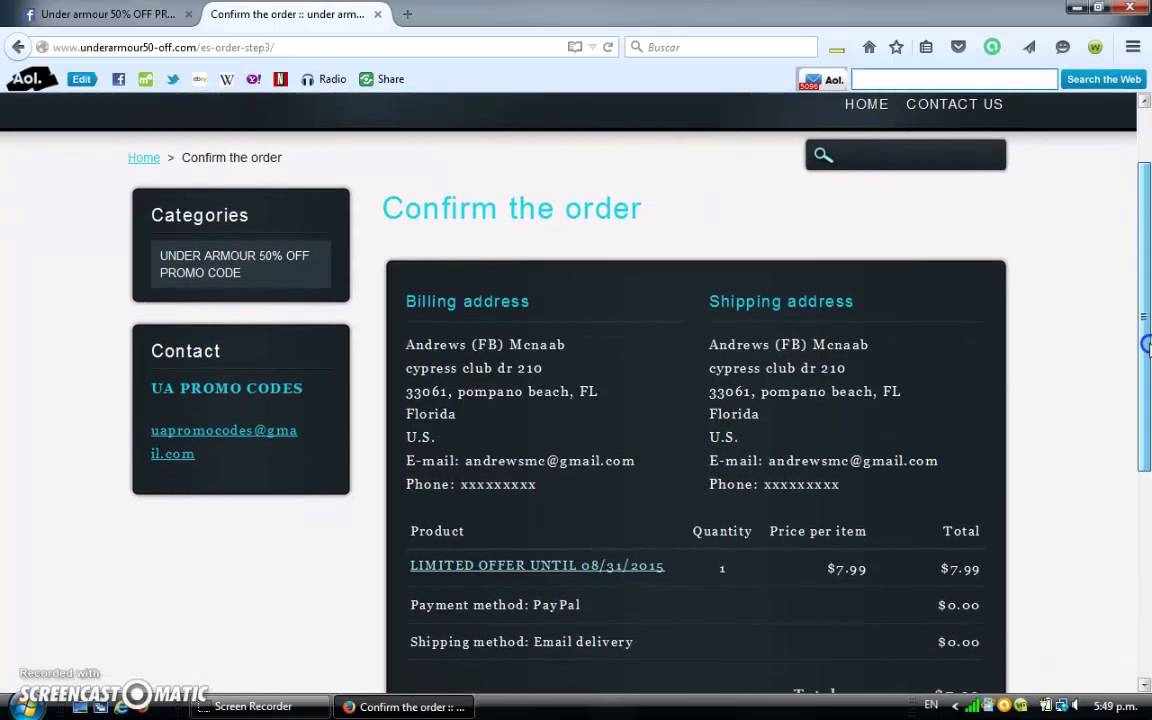Open the eBay shortcut icon
Screen dimensions: 1152x720
pyautogui.click(x=199, y=79)
